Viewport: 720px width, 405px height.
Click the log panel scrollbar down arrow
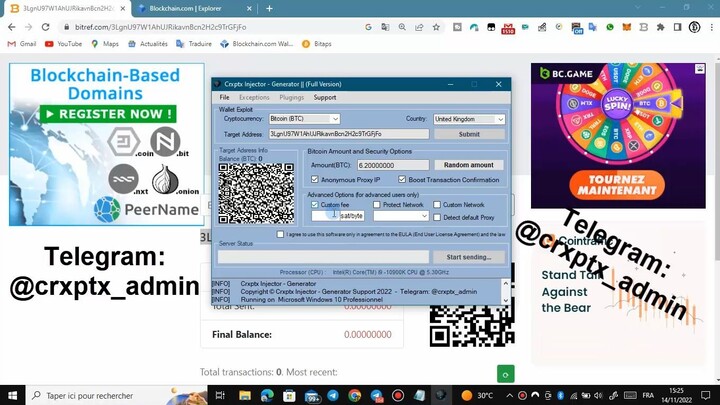click(x=506, y=300)
